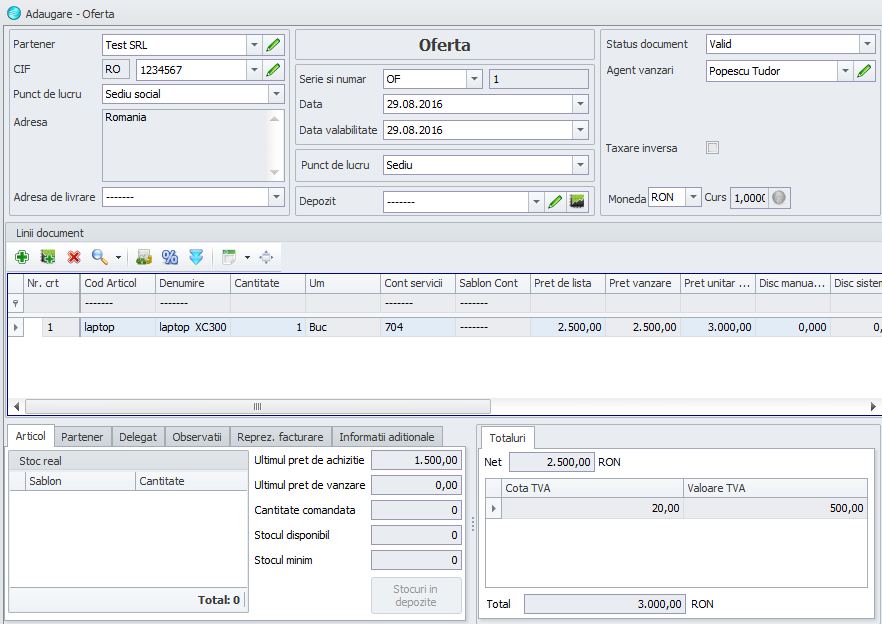Open the Data date picker dropdown
This screenshot has width=882, height=624.
point(580,104)
